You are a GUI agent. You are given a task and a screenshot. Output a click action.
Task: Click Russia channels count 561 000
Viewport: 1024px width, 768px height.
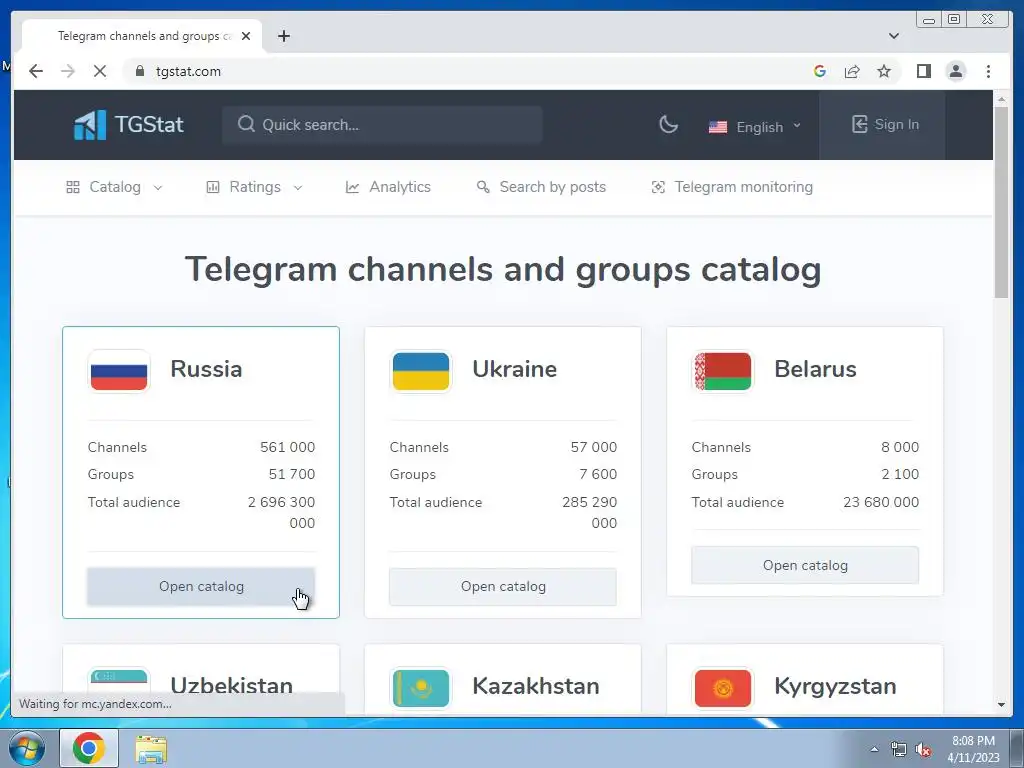287,447
